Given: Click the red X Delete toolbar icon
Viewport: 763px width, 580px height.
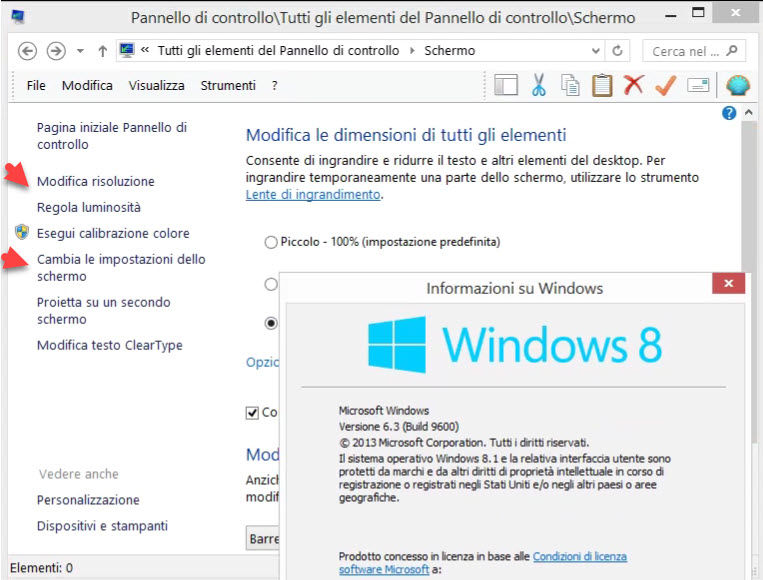Looking at the screenshot, I should click(634, 85).
